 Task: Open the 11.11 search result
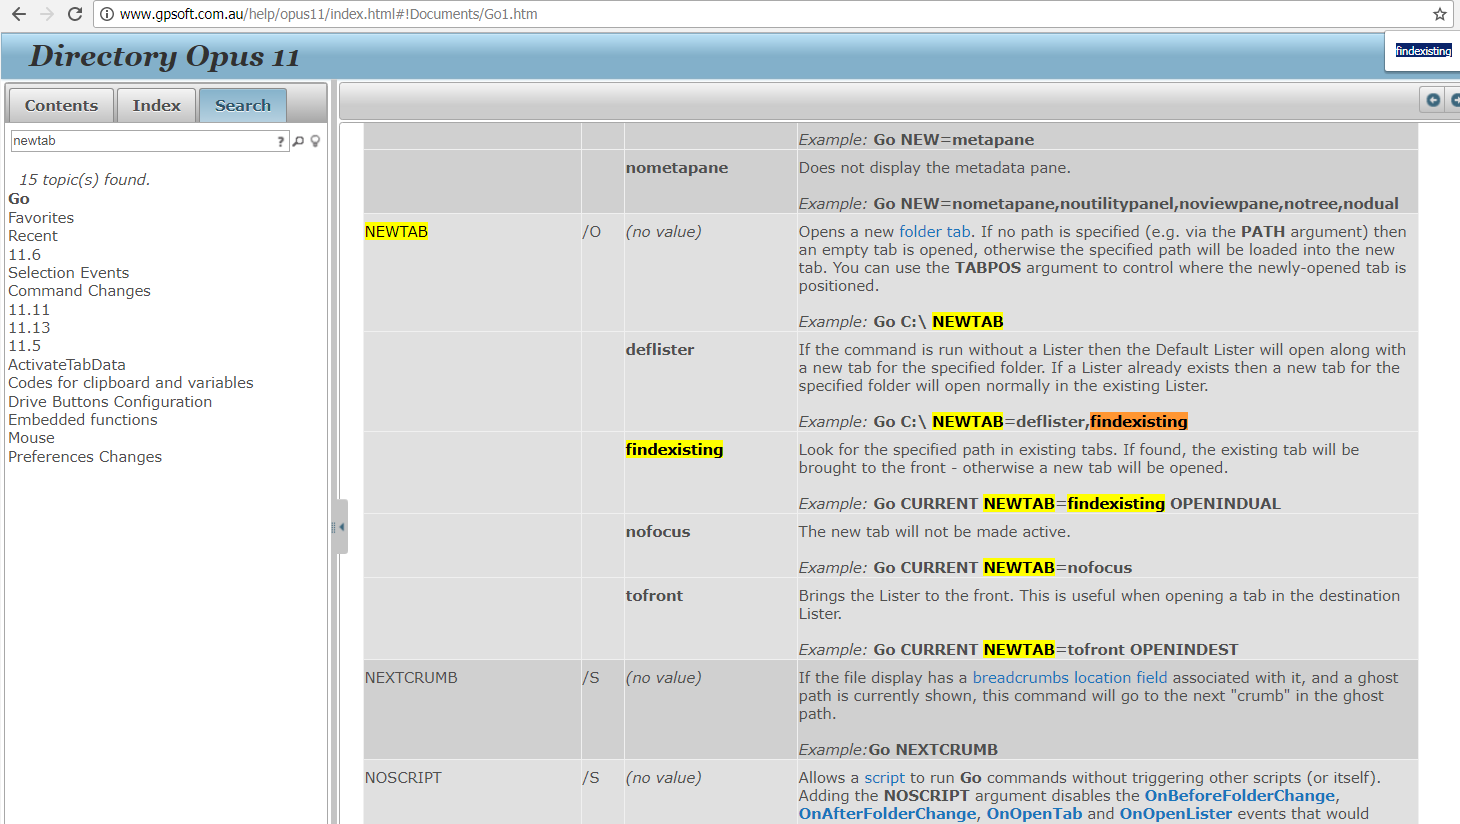point(29,310)
